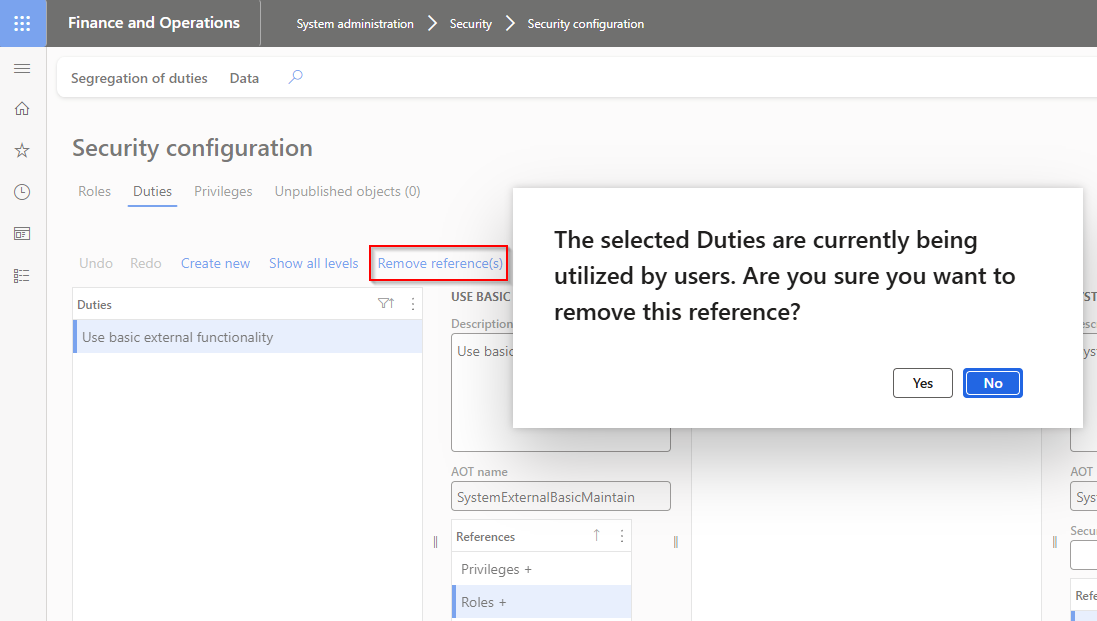The image size is (1097, 621).
Task: Click the Create new link
Action: [x=215, y=263]
